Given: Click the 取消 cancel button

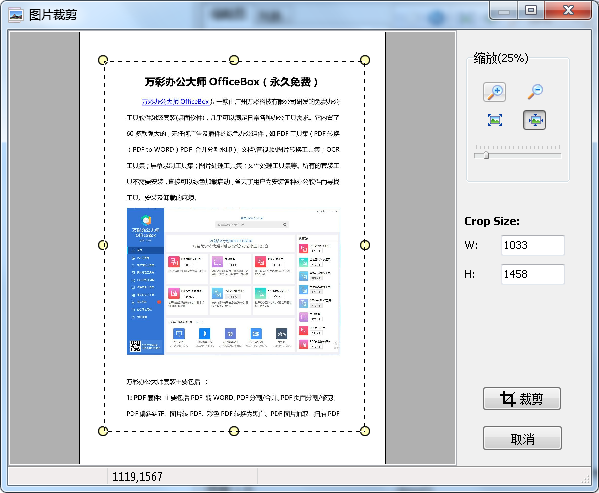Looking at the screenshot, I should [522, 438].
